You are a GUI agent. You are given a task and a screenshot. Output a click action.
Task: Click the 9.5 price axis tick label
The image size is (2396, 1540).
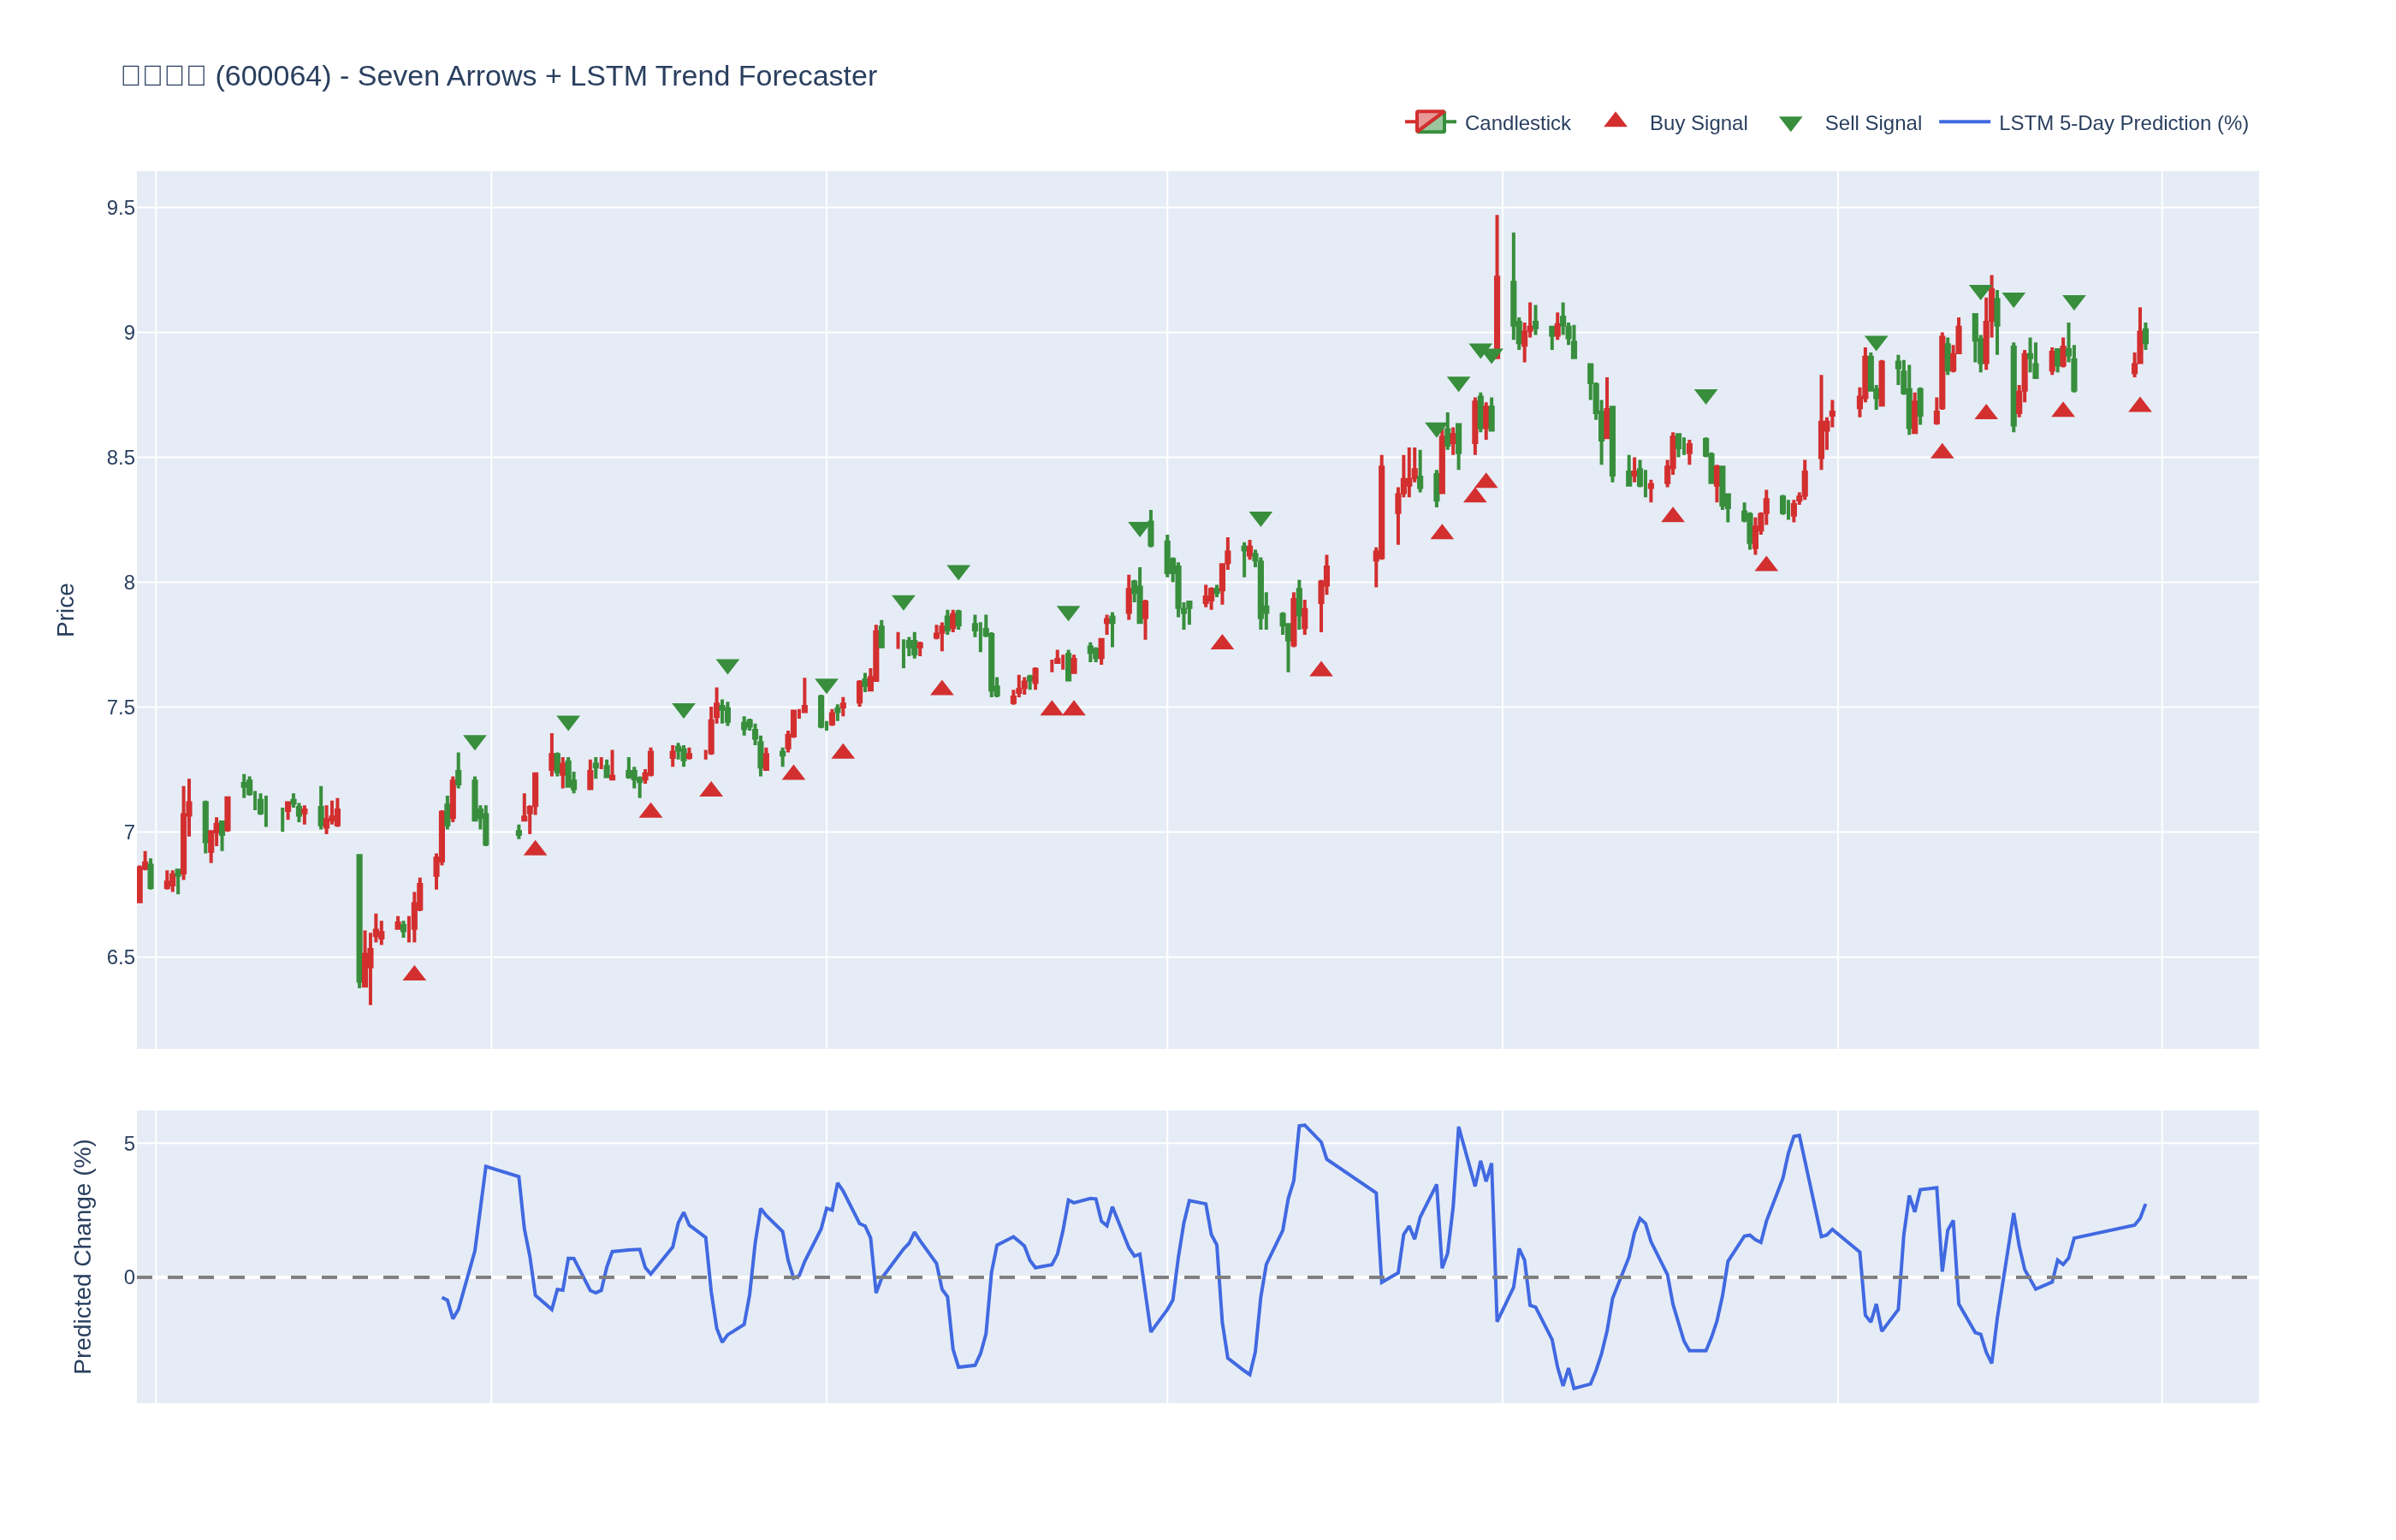(120, 208)
